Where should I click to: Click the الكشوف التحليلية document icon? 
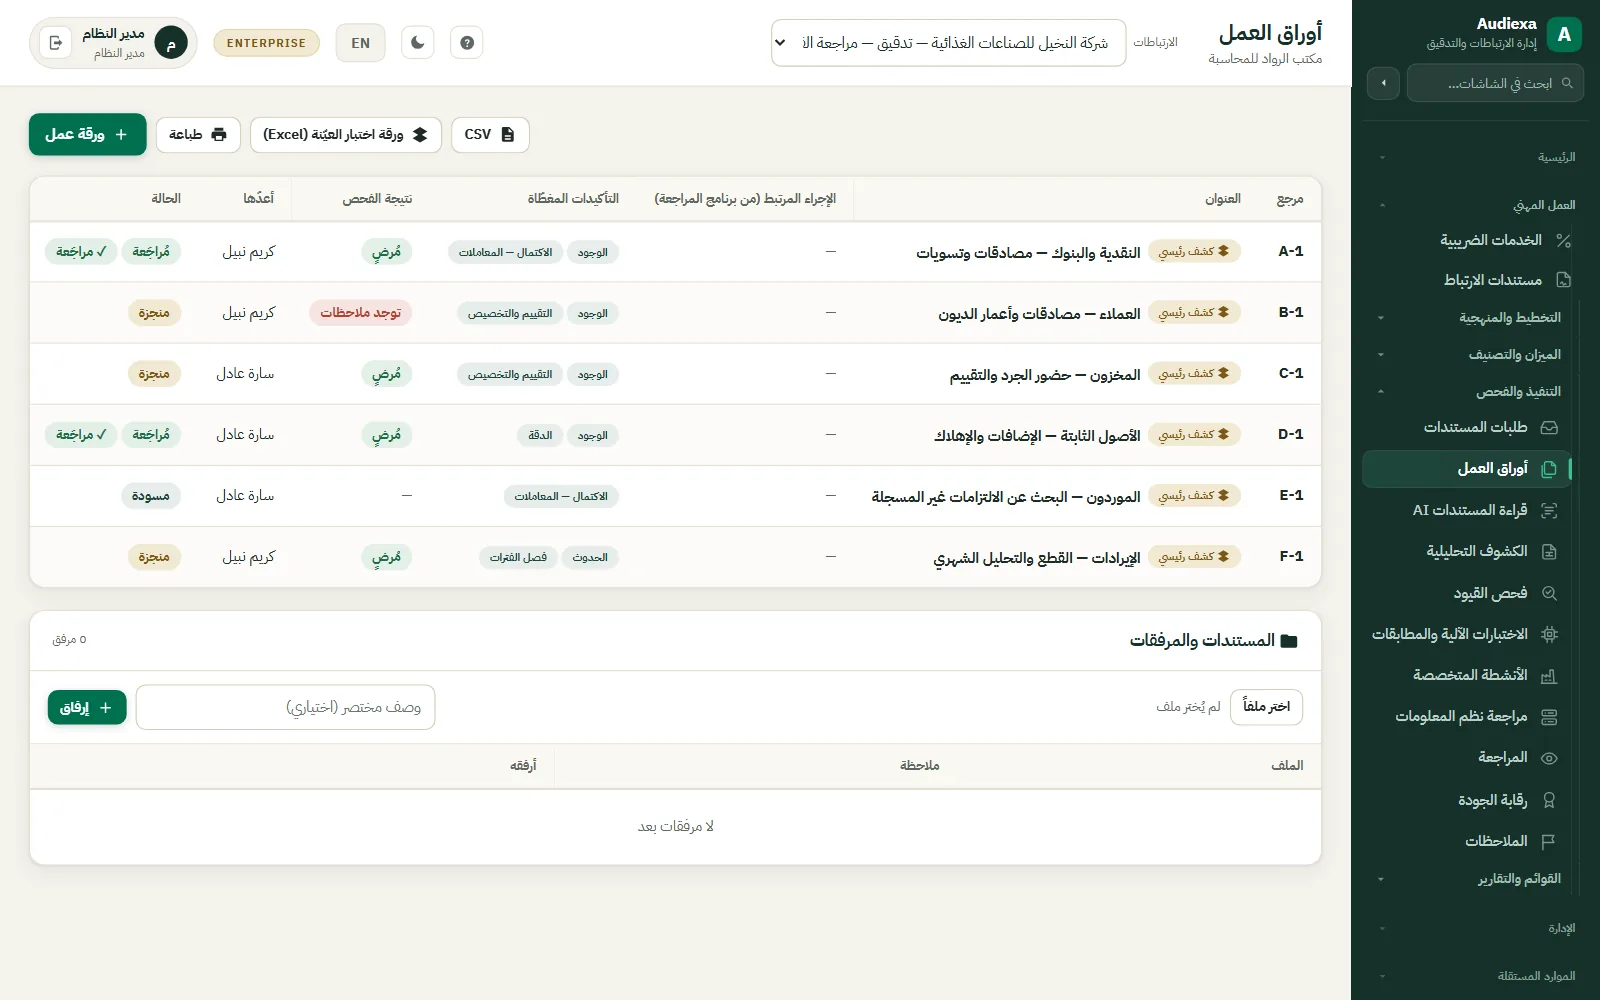pyautogui.click(x=1549, y=552)
